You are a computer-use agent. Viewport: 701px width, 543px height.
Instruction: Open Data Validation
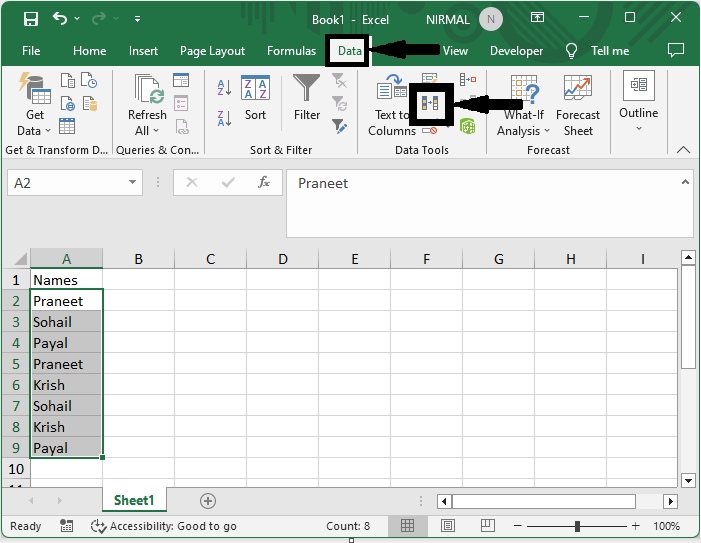(430, 130)
